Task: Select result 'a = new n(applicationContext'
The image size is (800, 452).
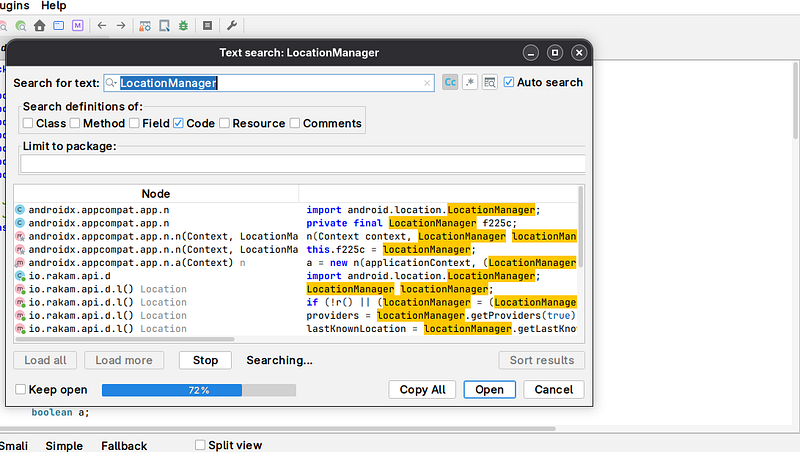Action: 441,263
